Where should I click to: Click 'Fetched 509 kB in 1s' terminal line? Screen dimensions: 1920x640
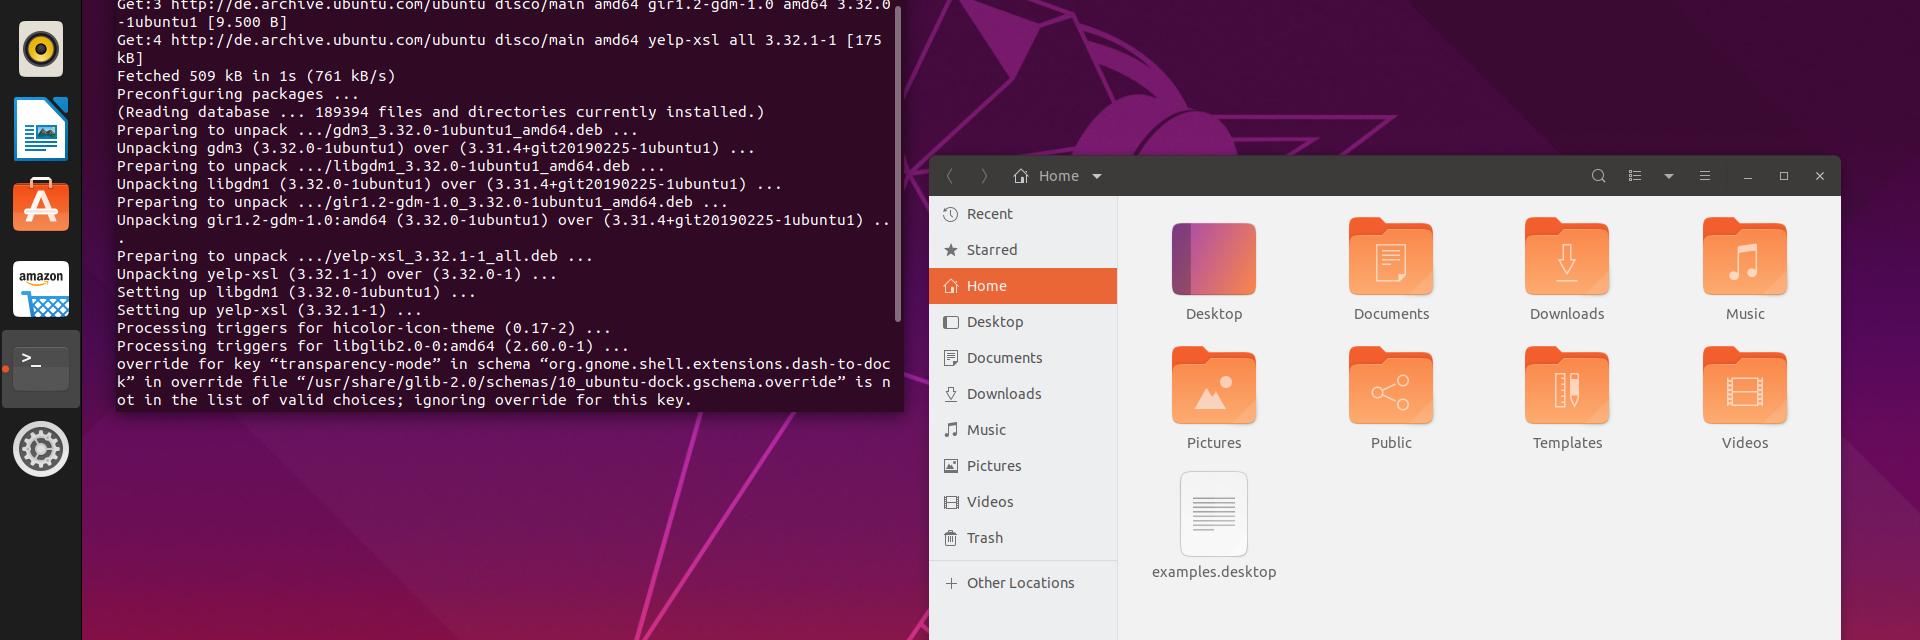(x=256, y=76)
